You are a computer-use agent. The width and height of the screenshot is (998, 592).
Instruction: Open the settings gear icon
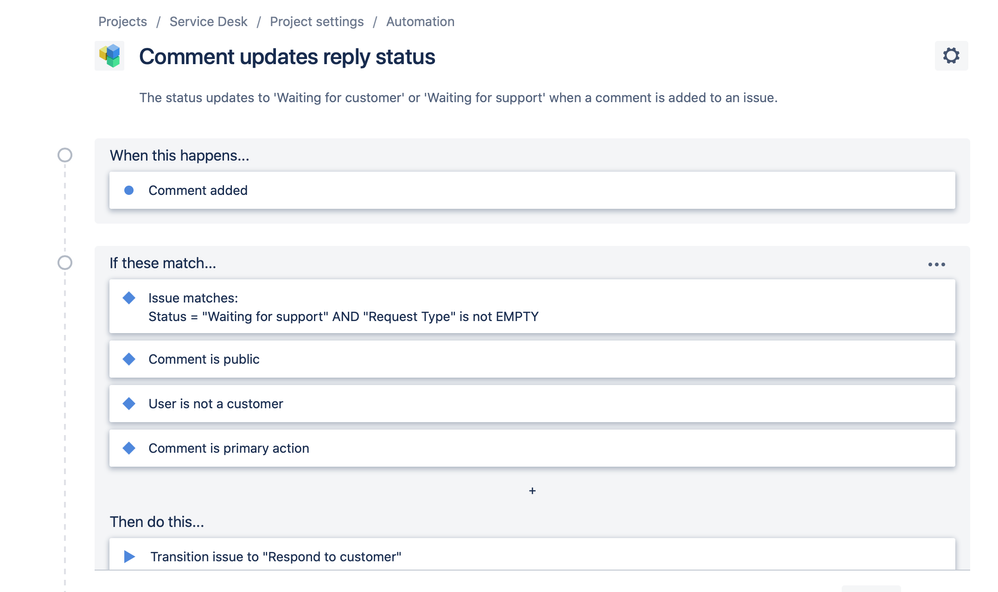pos(951,56)
